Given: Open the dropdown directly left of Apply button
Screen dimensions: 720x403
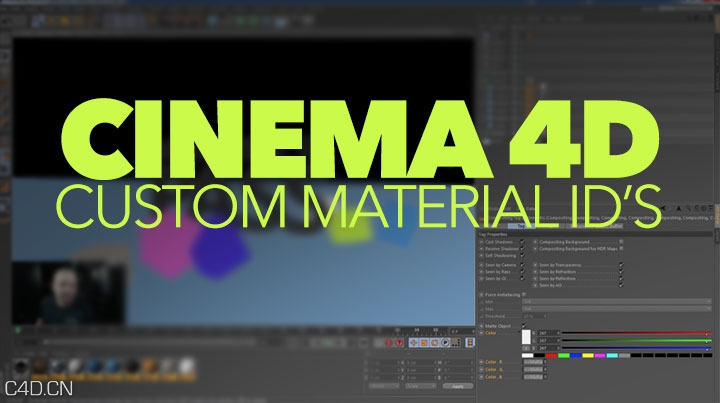Looking at the screenshot, I should 421,386.
